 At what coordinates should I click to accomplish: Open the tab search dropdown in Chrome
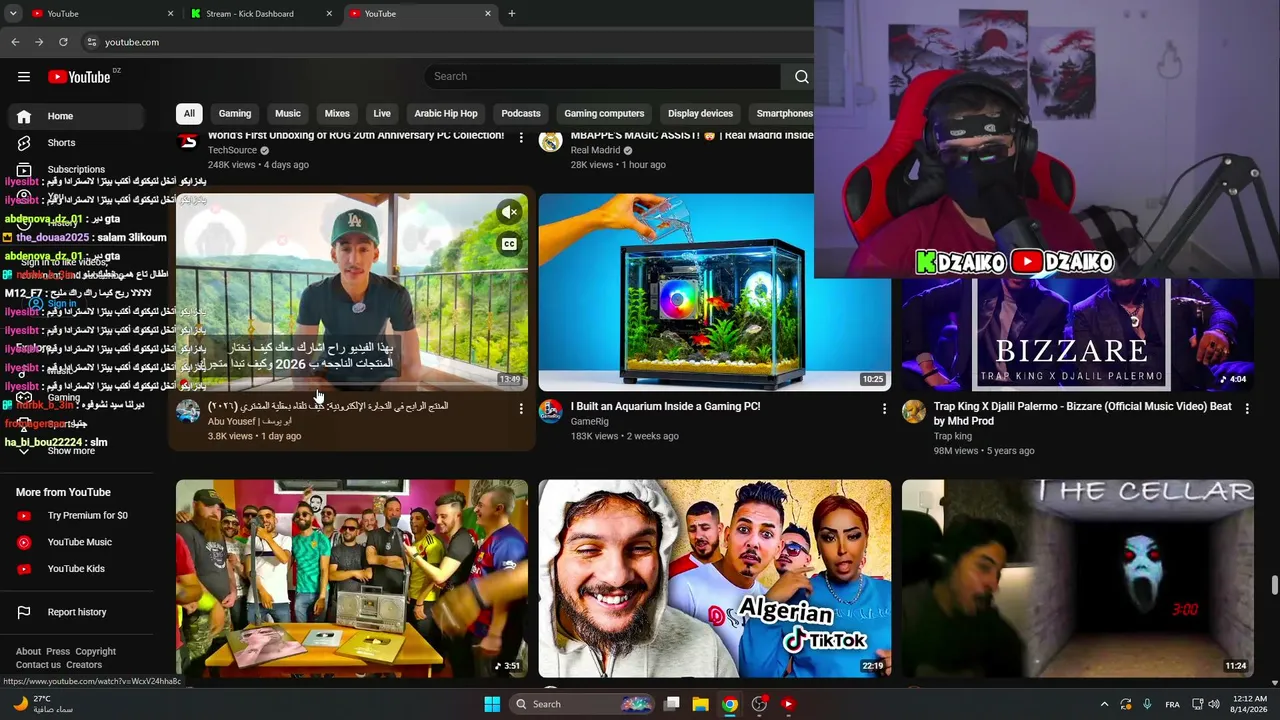[13, 14]
